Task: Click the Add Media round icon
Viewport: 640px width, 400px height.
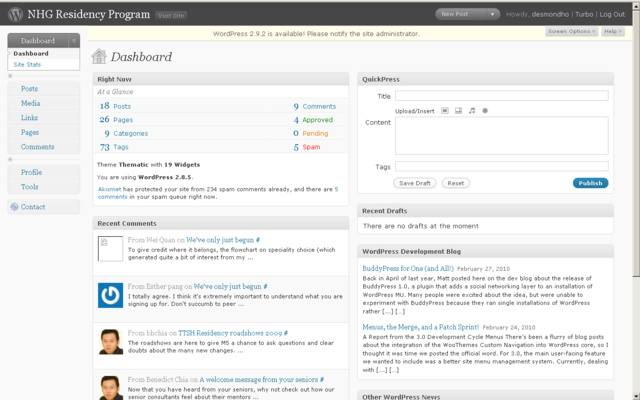Action: coord(485,111)
